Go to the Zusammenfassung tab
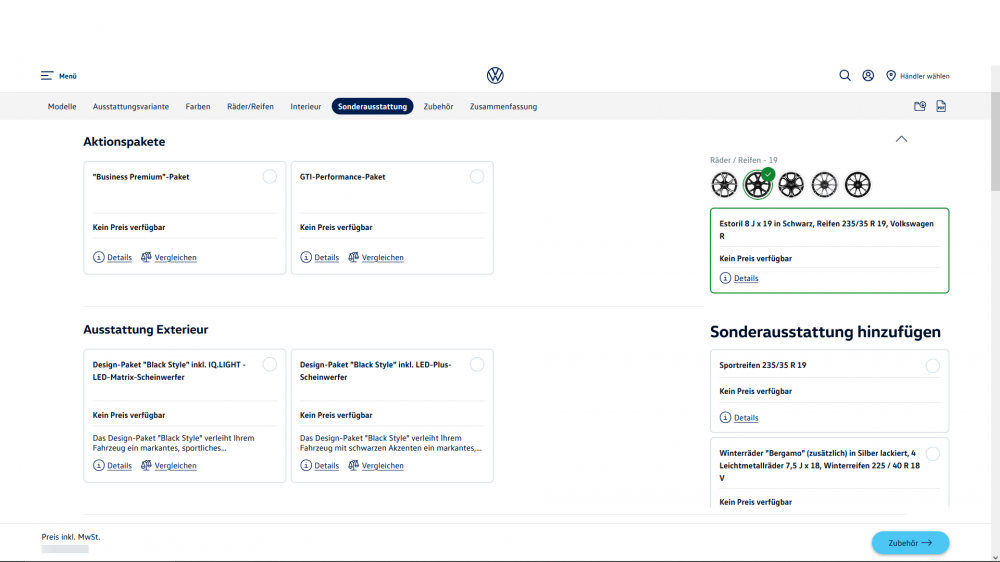 [503, 107]
